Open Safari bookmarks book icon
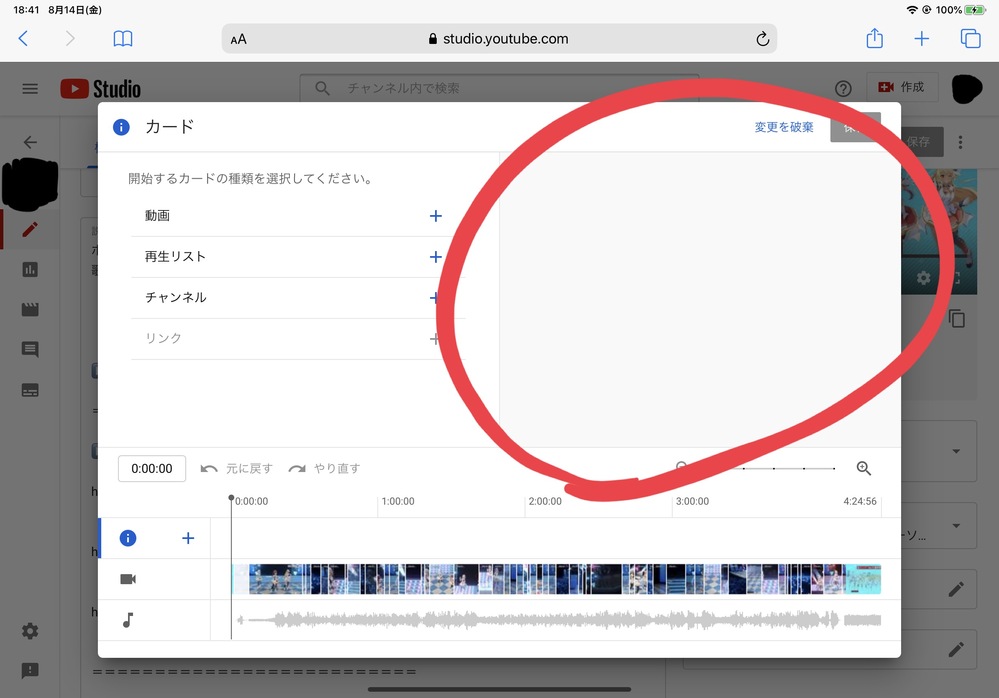 [x=122, y=39]
